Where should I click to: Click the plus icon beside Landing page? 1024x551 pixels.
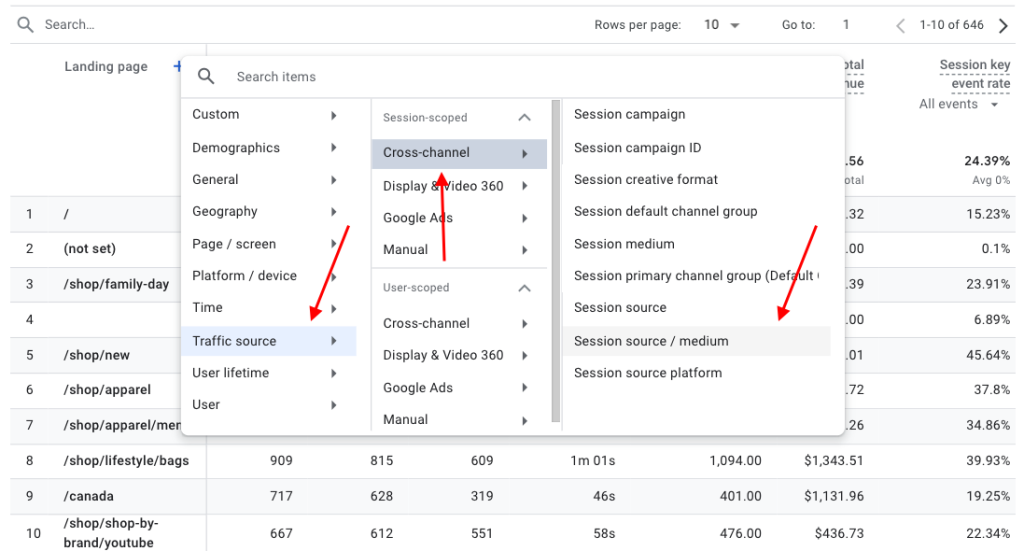(x=178, y=67)
